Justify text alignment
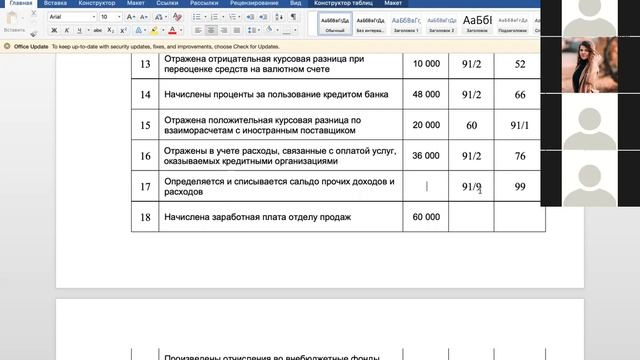 coord(236,30)
